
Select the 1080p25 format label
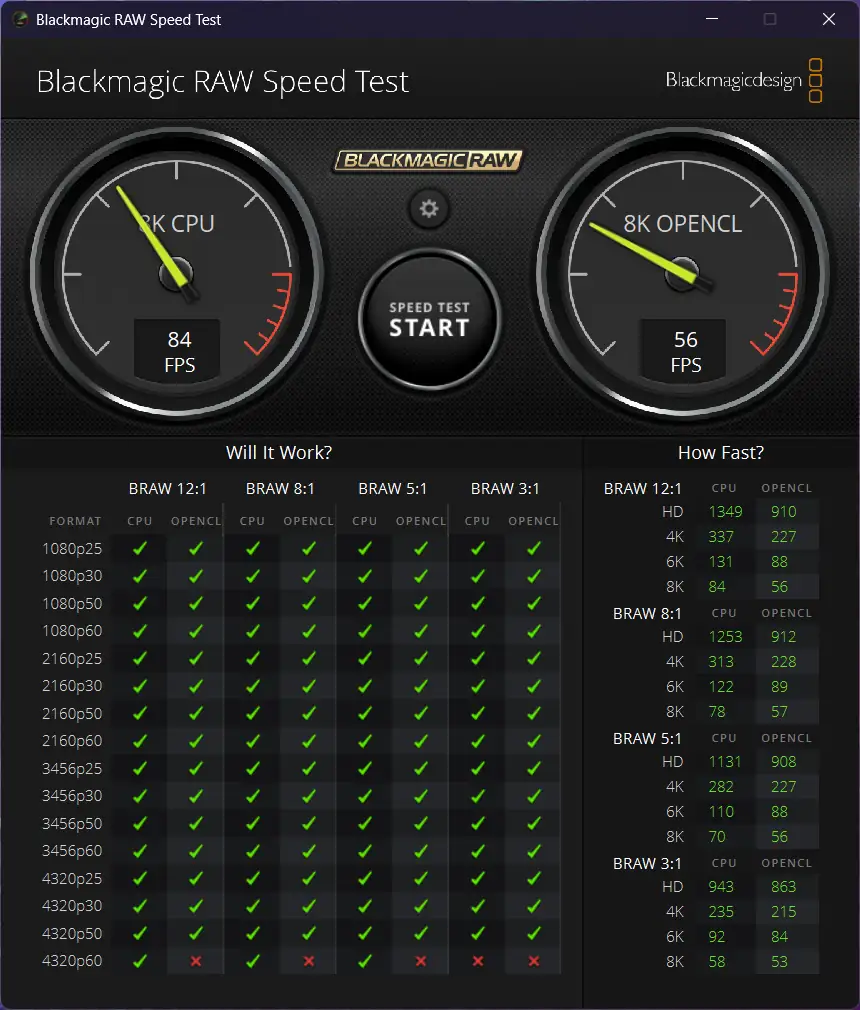click(72, 549)
